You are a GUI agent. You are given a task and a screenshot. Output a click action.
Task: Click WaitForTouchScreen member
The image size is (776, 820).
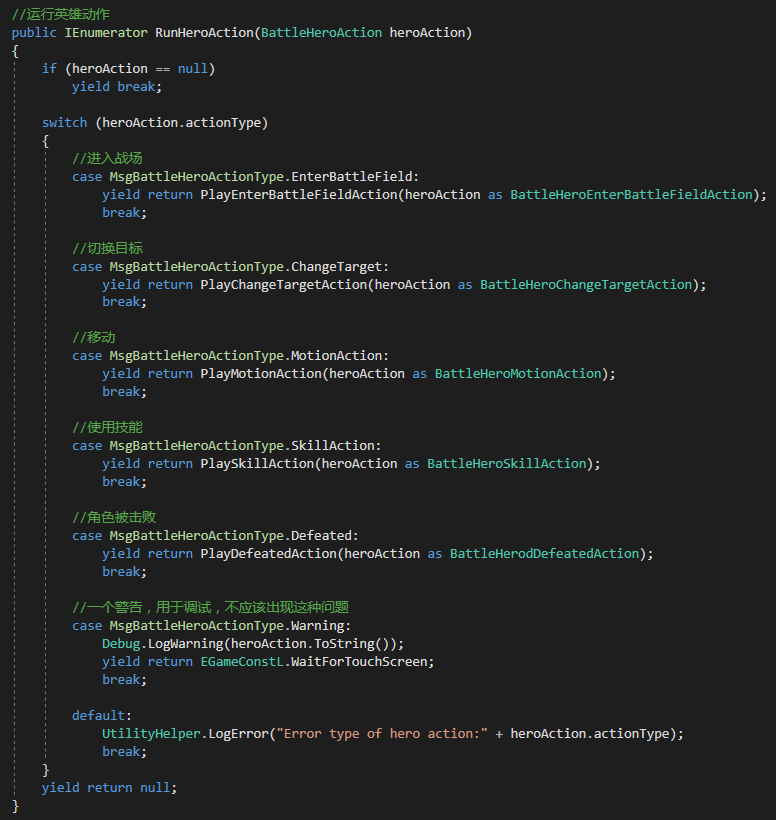coord(359,662)
